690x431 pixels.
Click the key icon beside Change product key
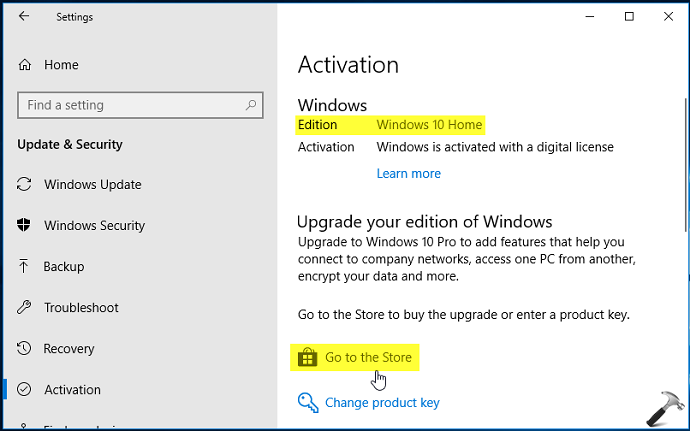click(308, 402)
